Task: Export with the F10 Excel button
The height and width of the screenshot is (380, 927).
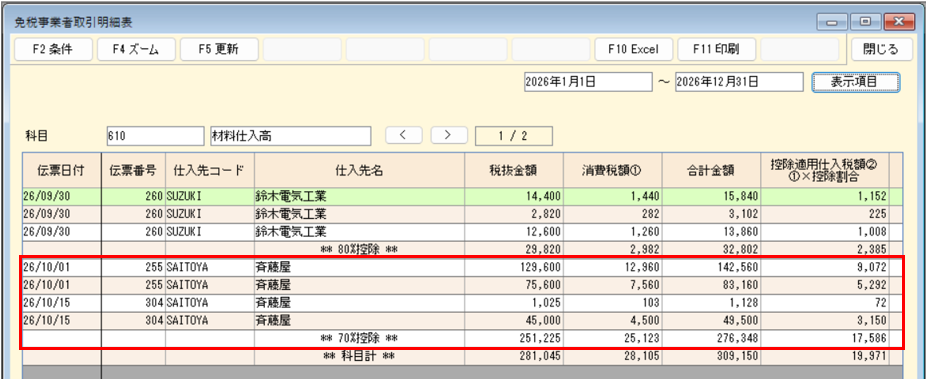Action: 633,50
